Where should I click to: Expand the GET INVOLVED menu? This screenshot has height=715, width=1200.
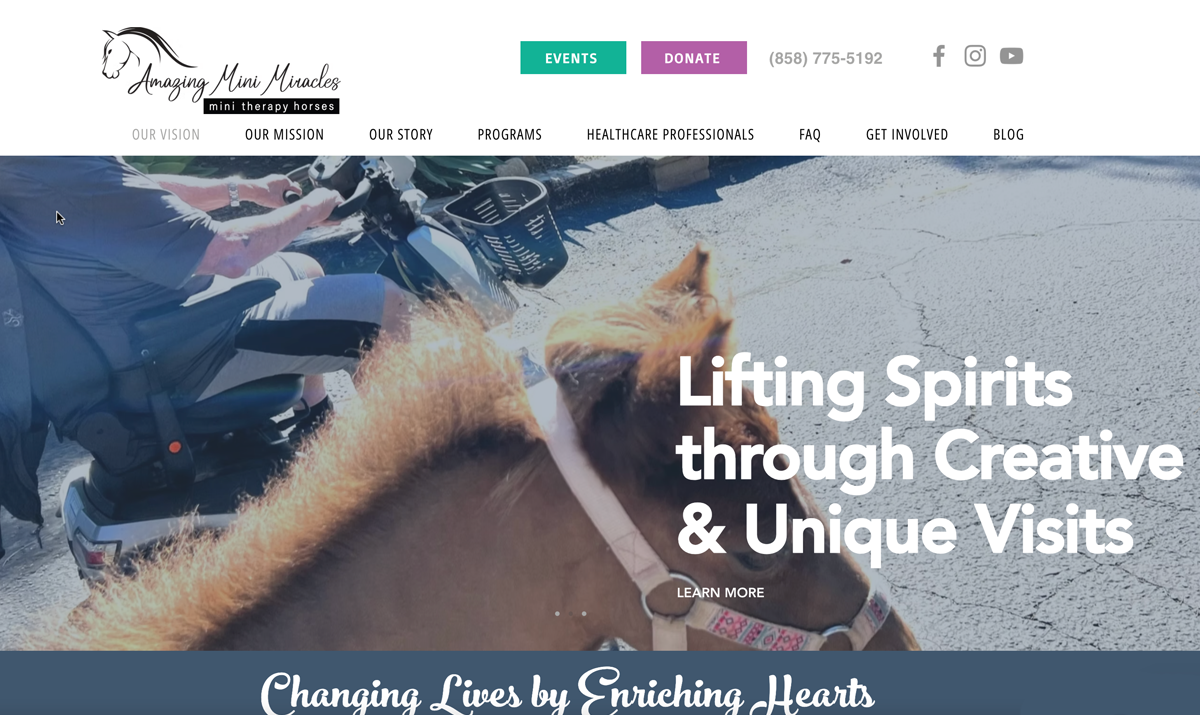(x=907, y=134)
